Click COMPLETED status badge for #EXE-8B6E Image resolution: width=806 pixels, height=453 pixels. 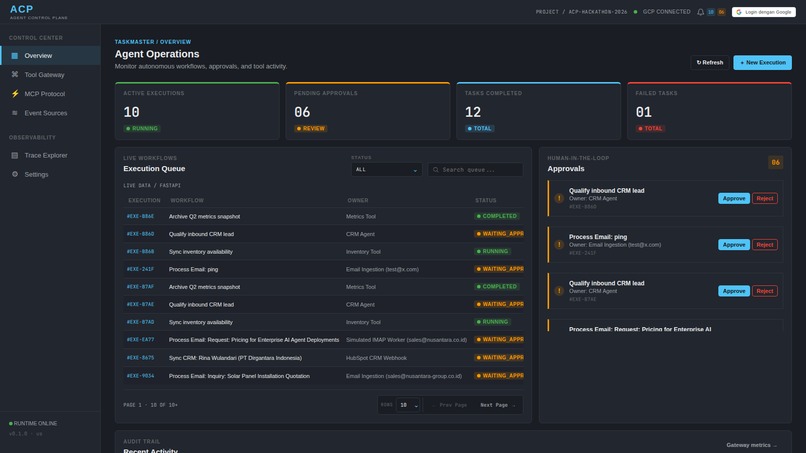tap(497, 216)
